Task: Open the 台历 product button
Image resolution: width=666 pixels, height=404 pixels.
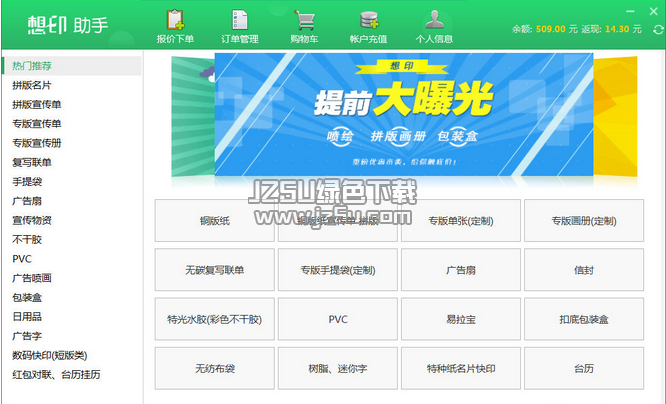Action: coord(584,368)
